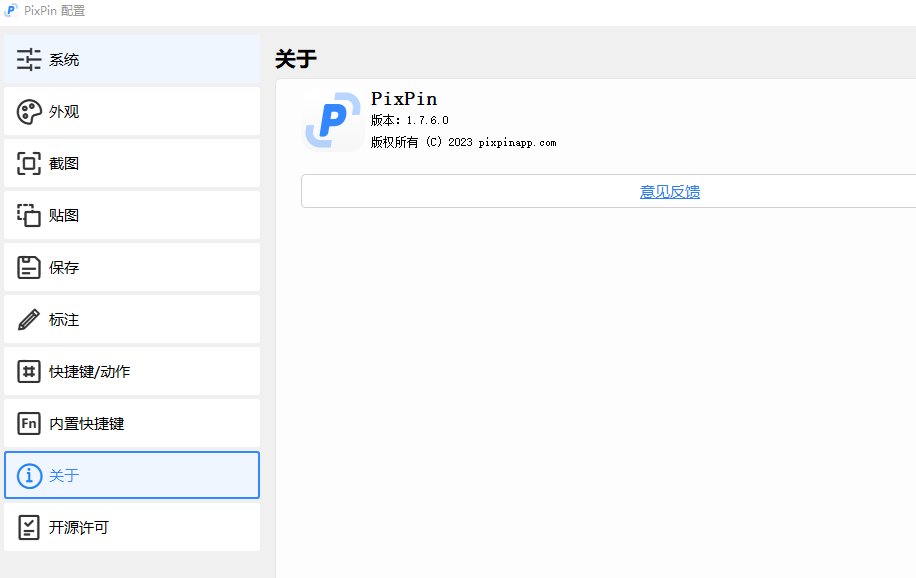Click the pencil icon for 标注
The width and height of the screenshot is (916, 578).
(x=29, y=320)
